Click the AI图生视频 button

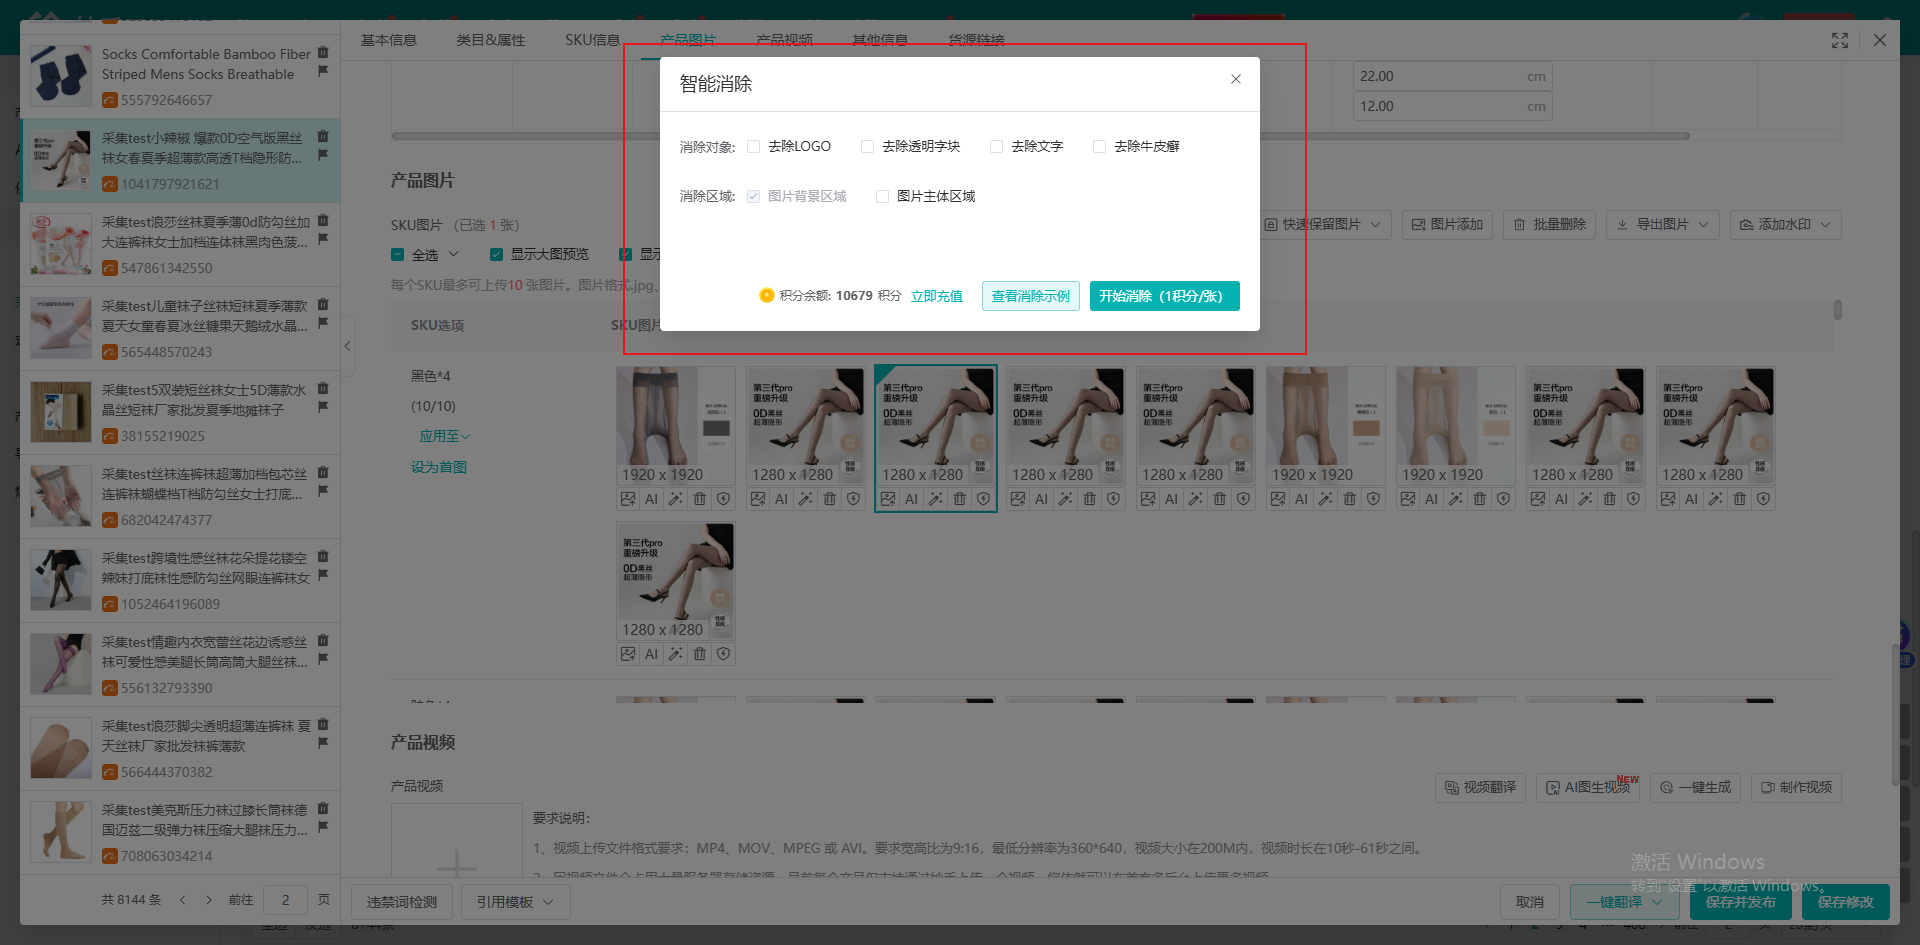(1588, 788)
